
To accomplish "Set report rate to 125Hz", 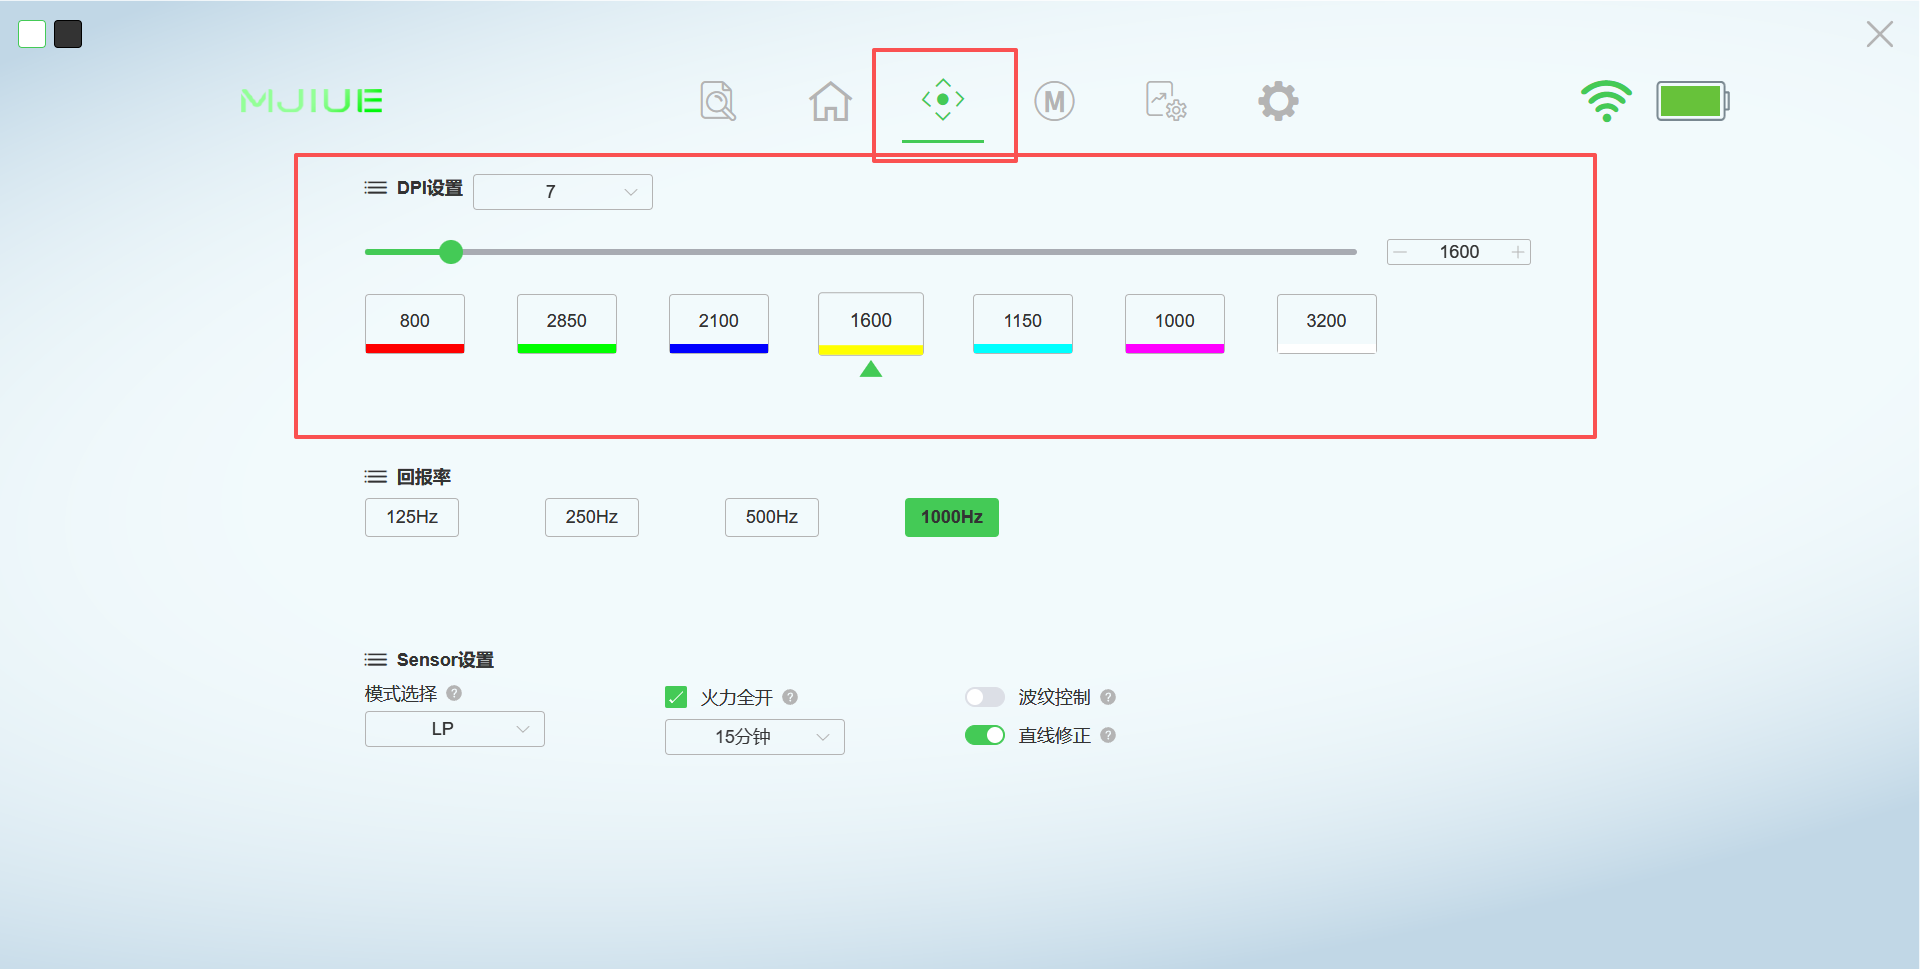I will coord(412,517).
